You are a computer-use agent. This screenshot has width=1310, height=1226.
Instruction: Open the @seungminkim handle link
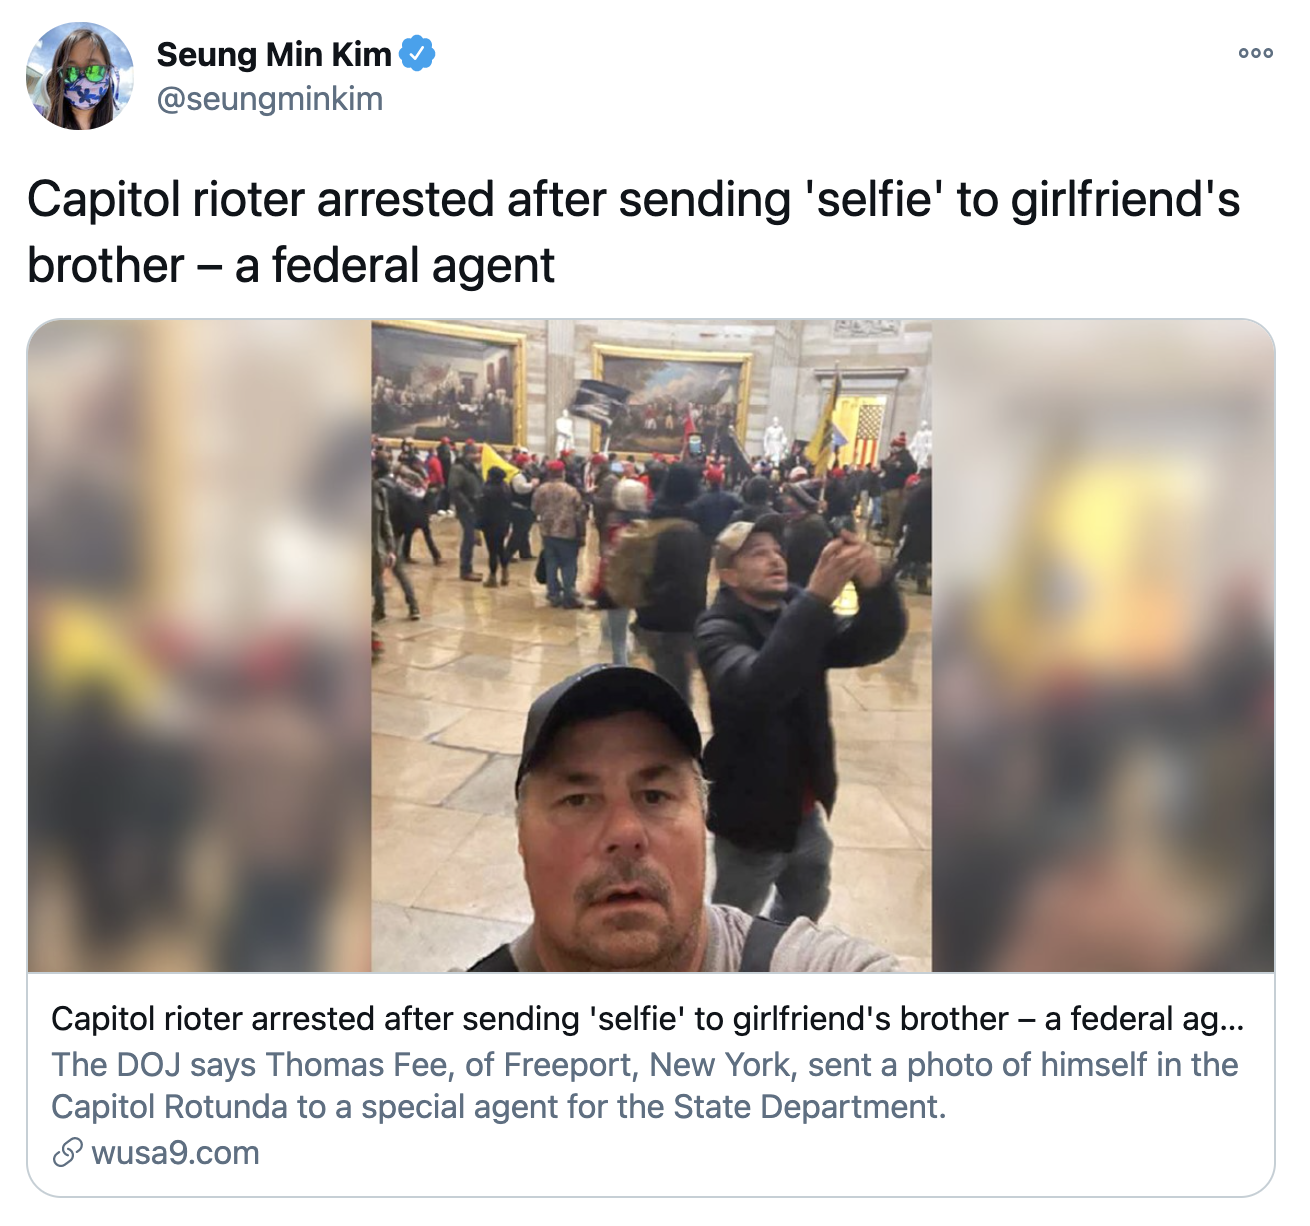point(269,99)
